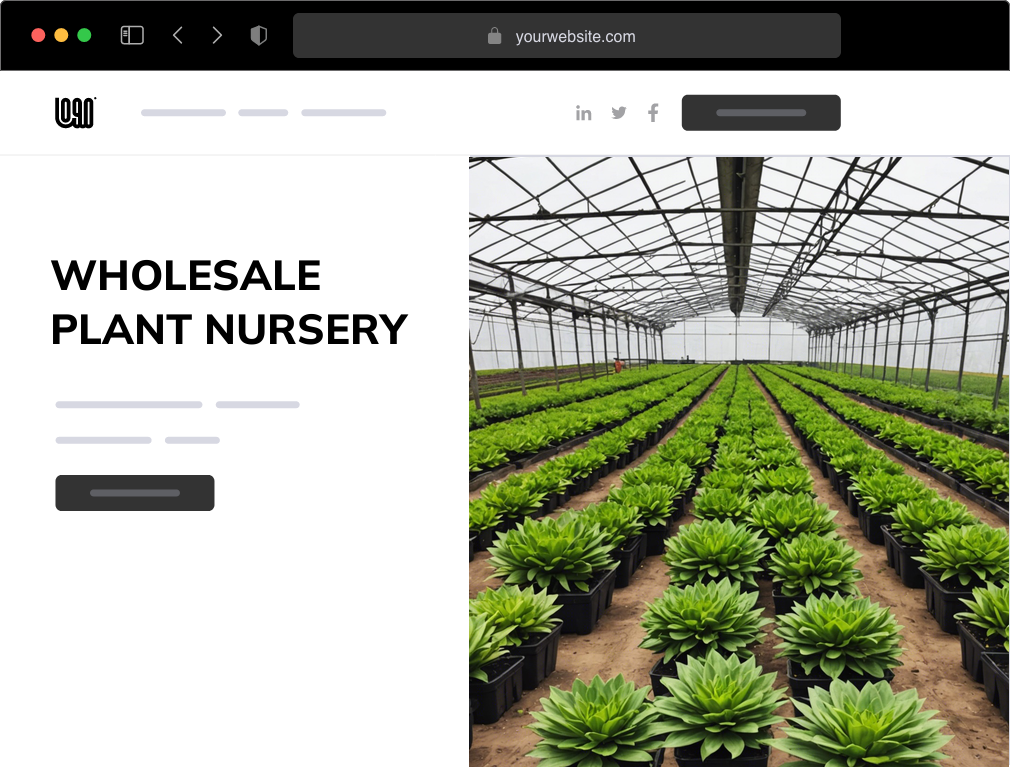The width and height of the screenshot is (1010, 767).
Task: Click the dark call-to-action button under the headline
Action: pyautogui.click(x=134, y=492)
